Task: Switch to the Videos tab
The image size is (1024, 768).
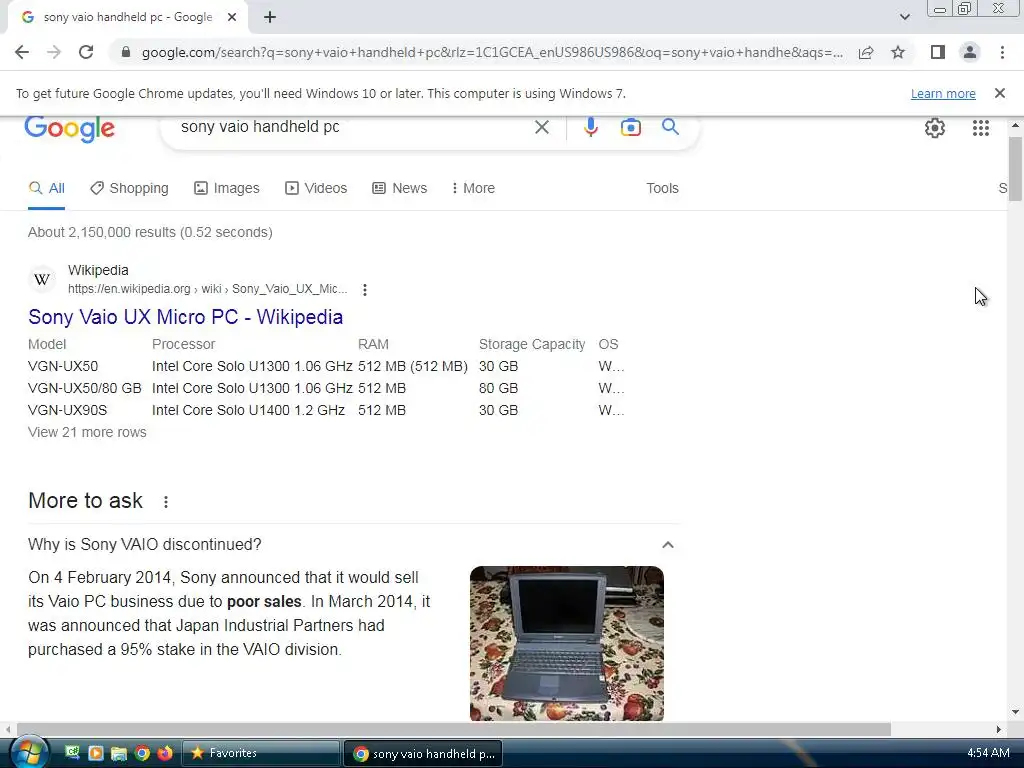Action: (316, 189)
